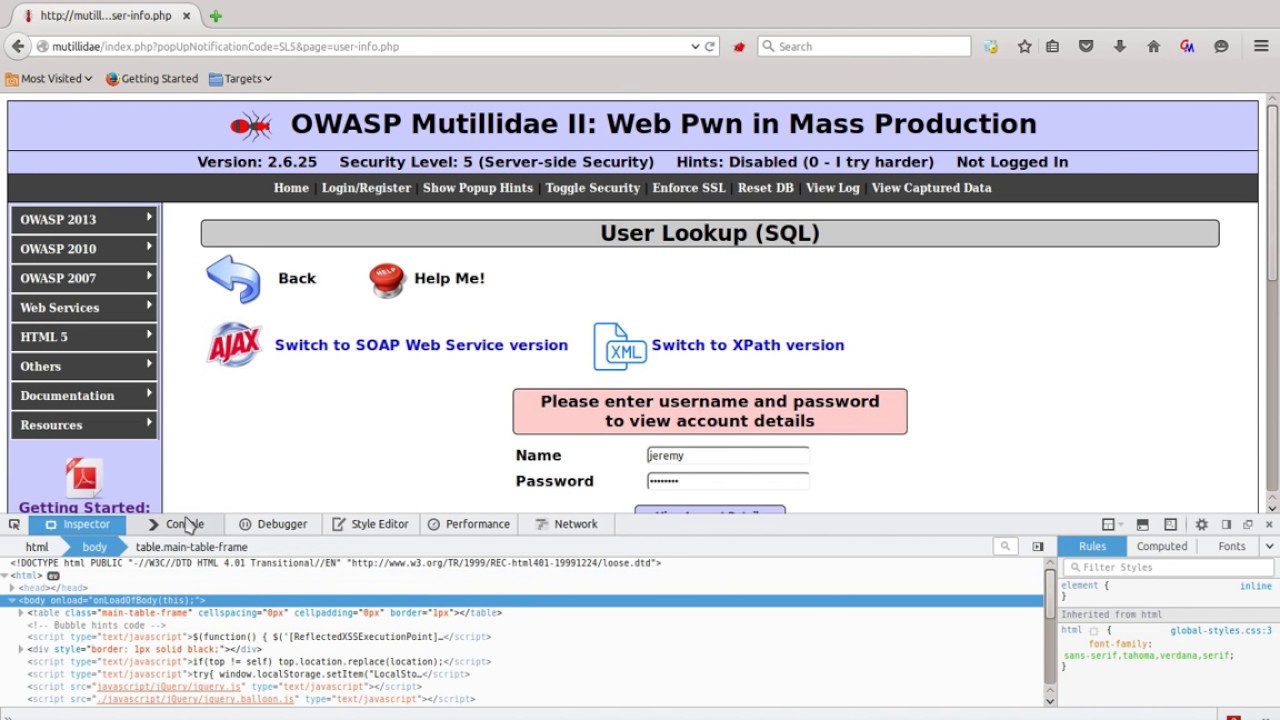Click the Filter Styles input

[x=1167, y=567]
